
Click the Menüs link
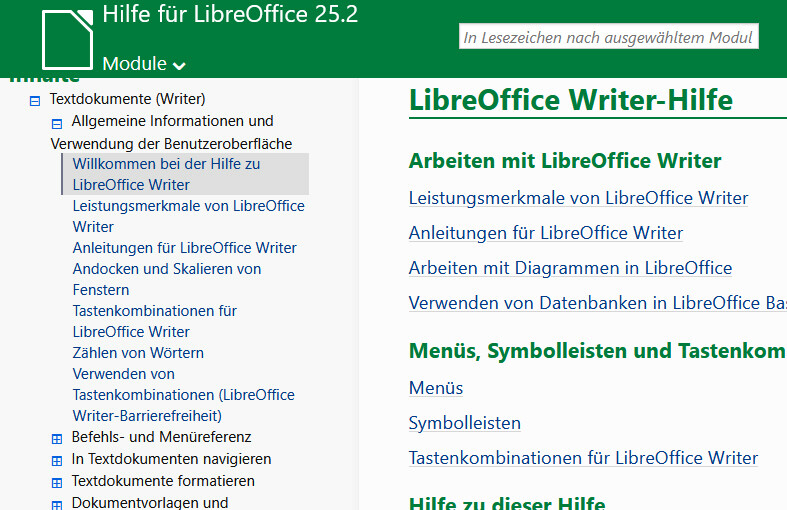[x=436, y=388]
